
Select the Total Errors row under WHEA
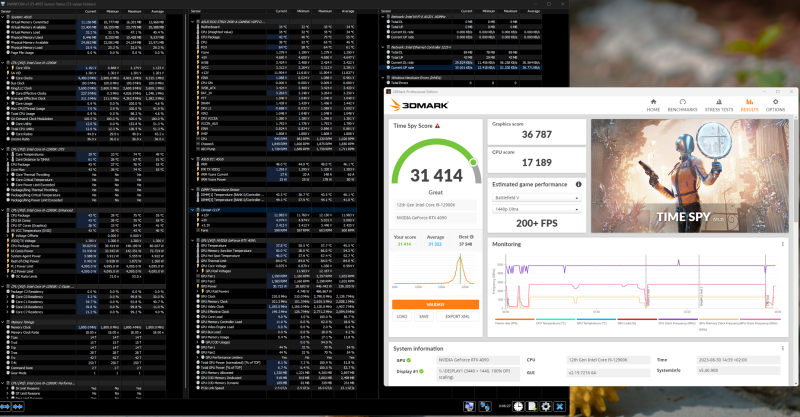click(460, 83)
